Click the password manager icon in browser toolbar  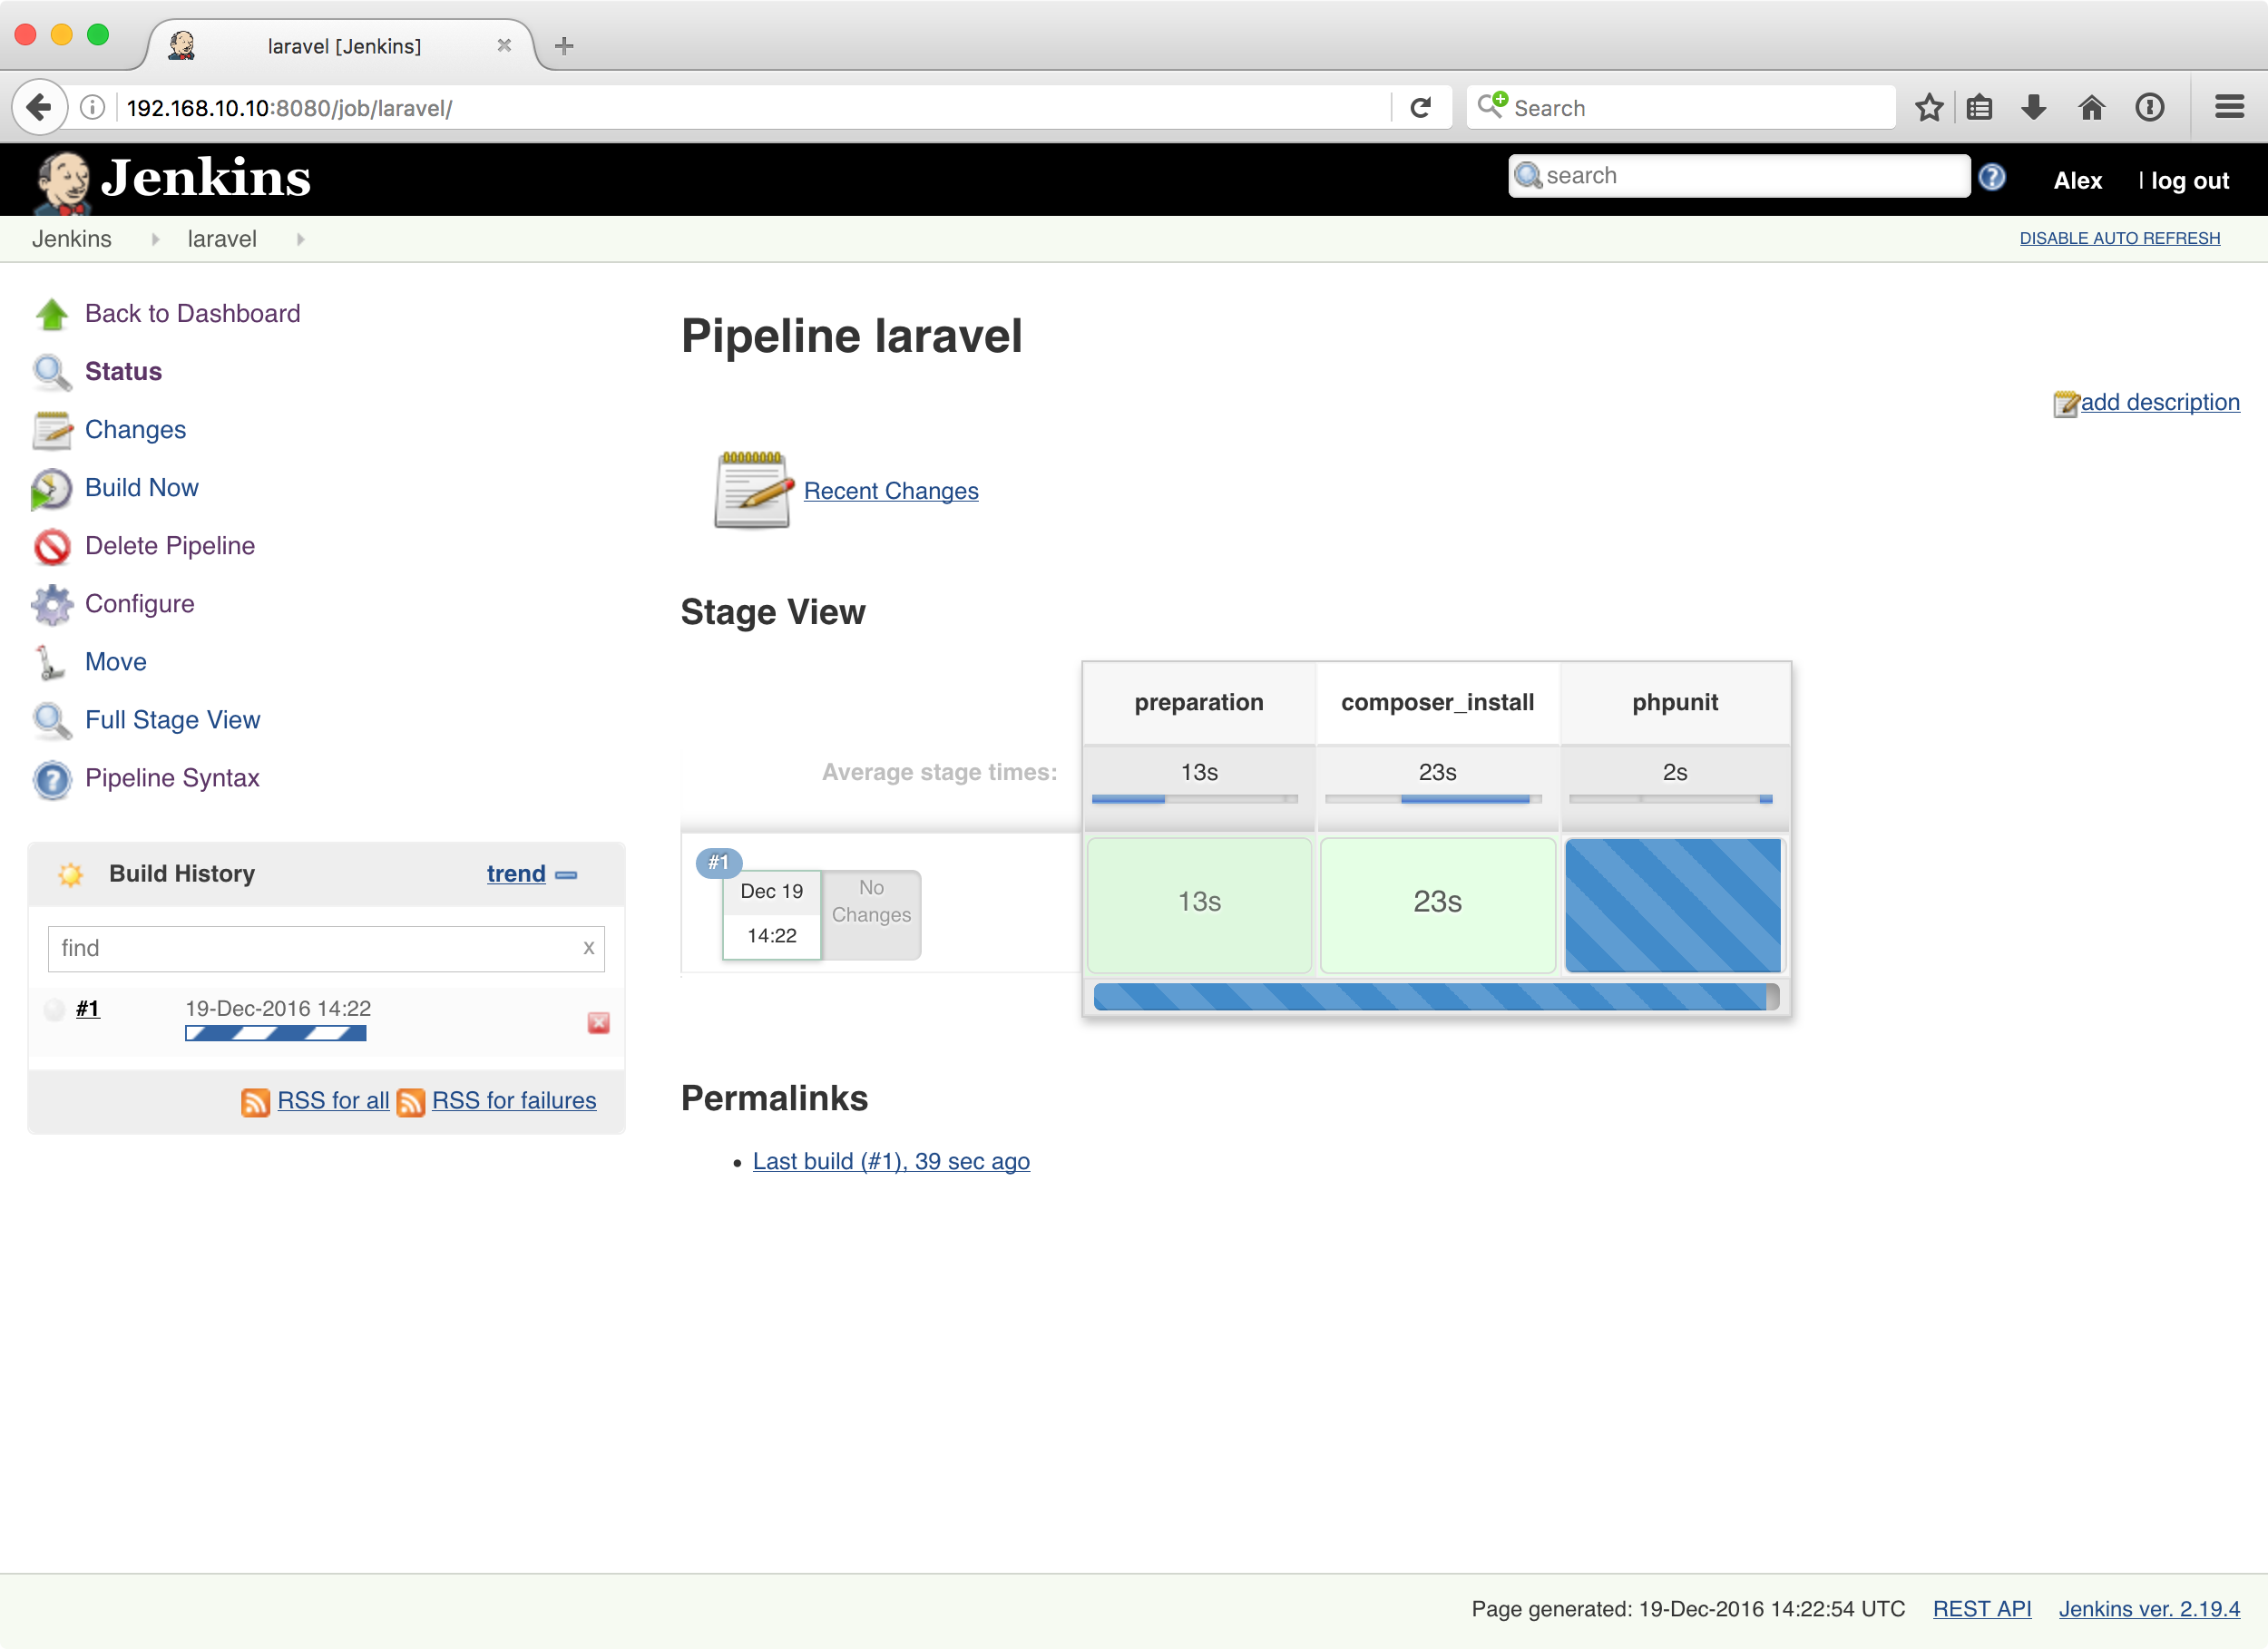coord(2149,107)
